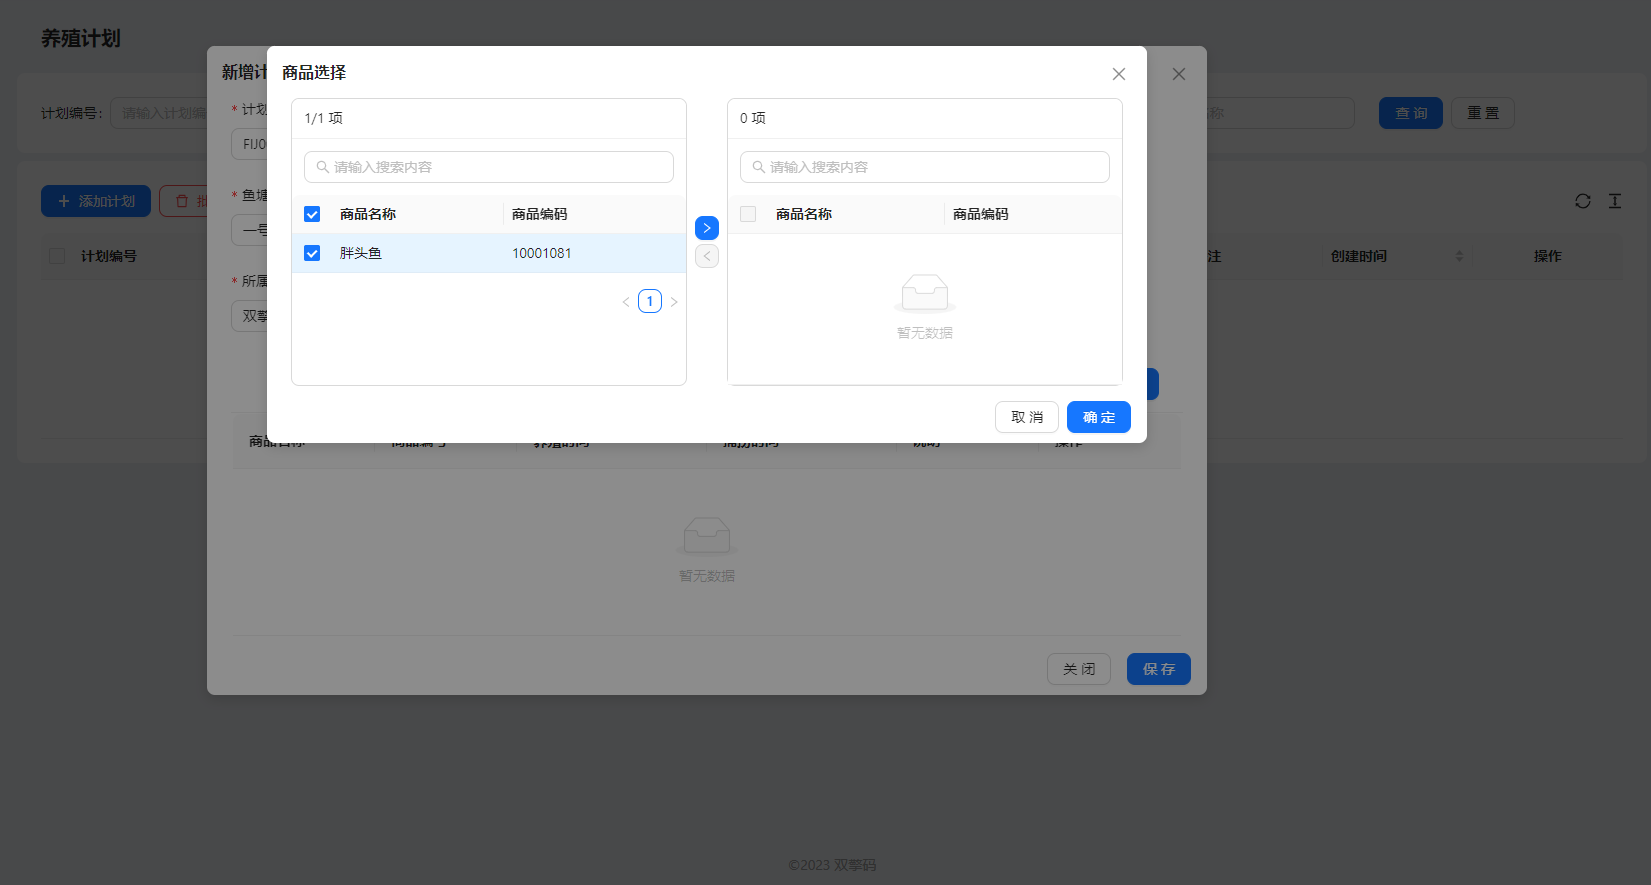The width and height of the screenshot is (1651, 885).
Task: Click next page arrow in left list
Action: 674,301
